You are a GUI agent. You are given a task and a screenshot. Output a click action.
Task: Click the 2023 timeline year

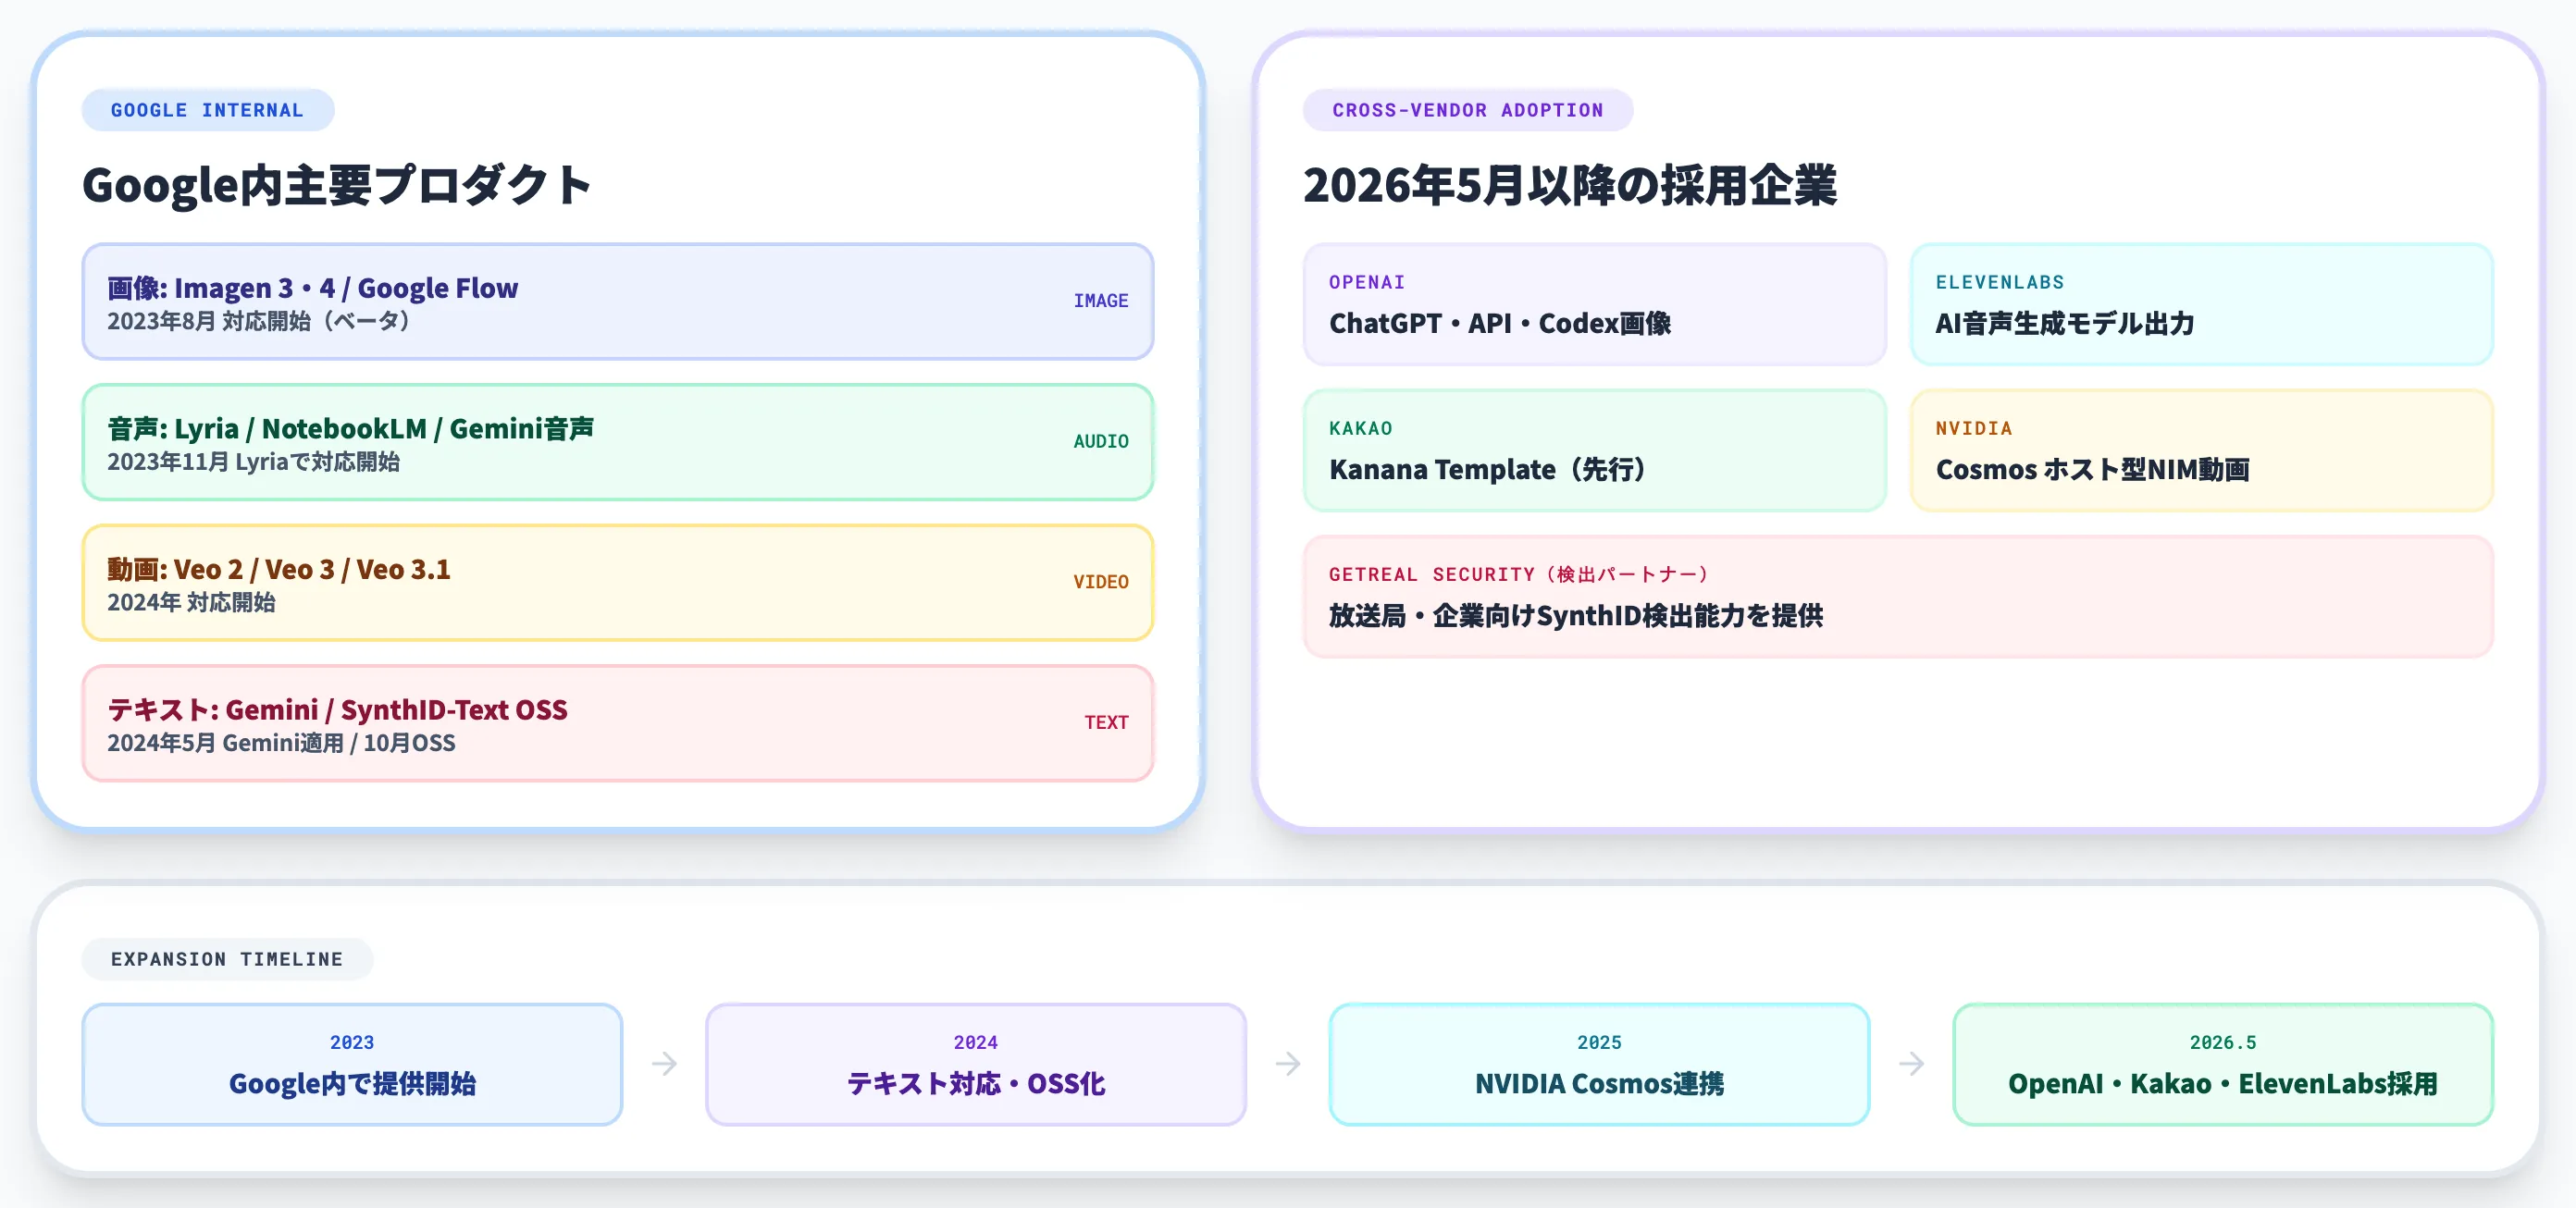352,1042
